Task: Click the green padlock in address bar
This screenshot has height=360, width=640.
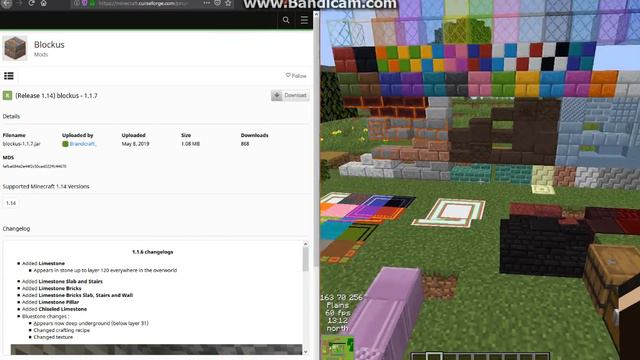Action: coord(92,3)
